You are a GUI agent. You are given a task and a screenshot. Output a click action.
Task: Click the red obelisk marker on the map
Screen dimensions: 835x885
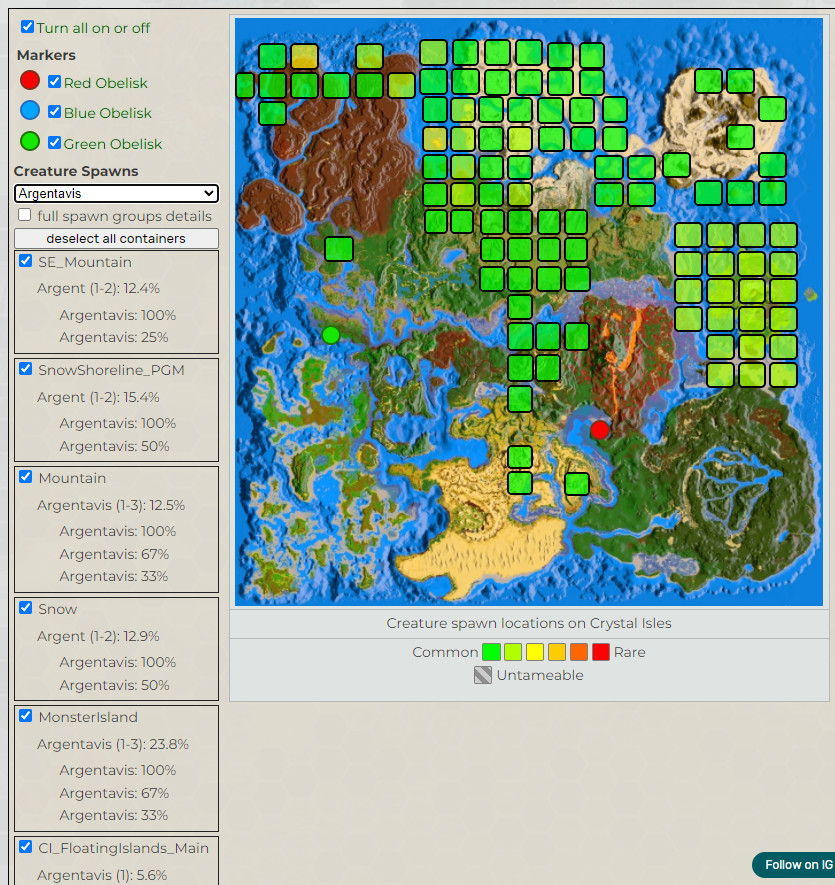(x=600, y=430)
